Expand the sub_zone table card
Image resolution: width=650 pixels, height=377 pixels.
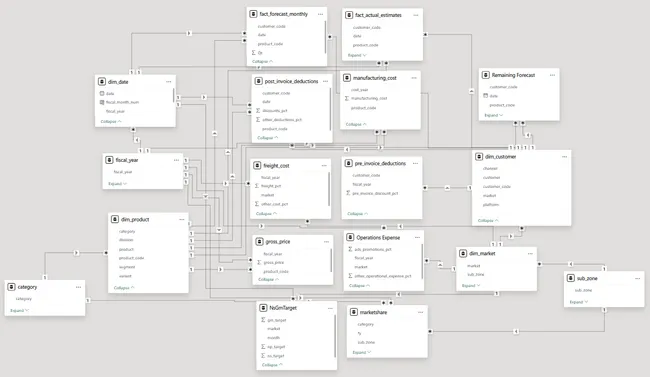(579, 302)
